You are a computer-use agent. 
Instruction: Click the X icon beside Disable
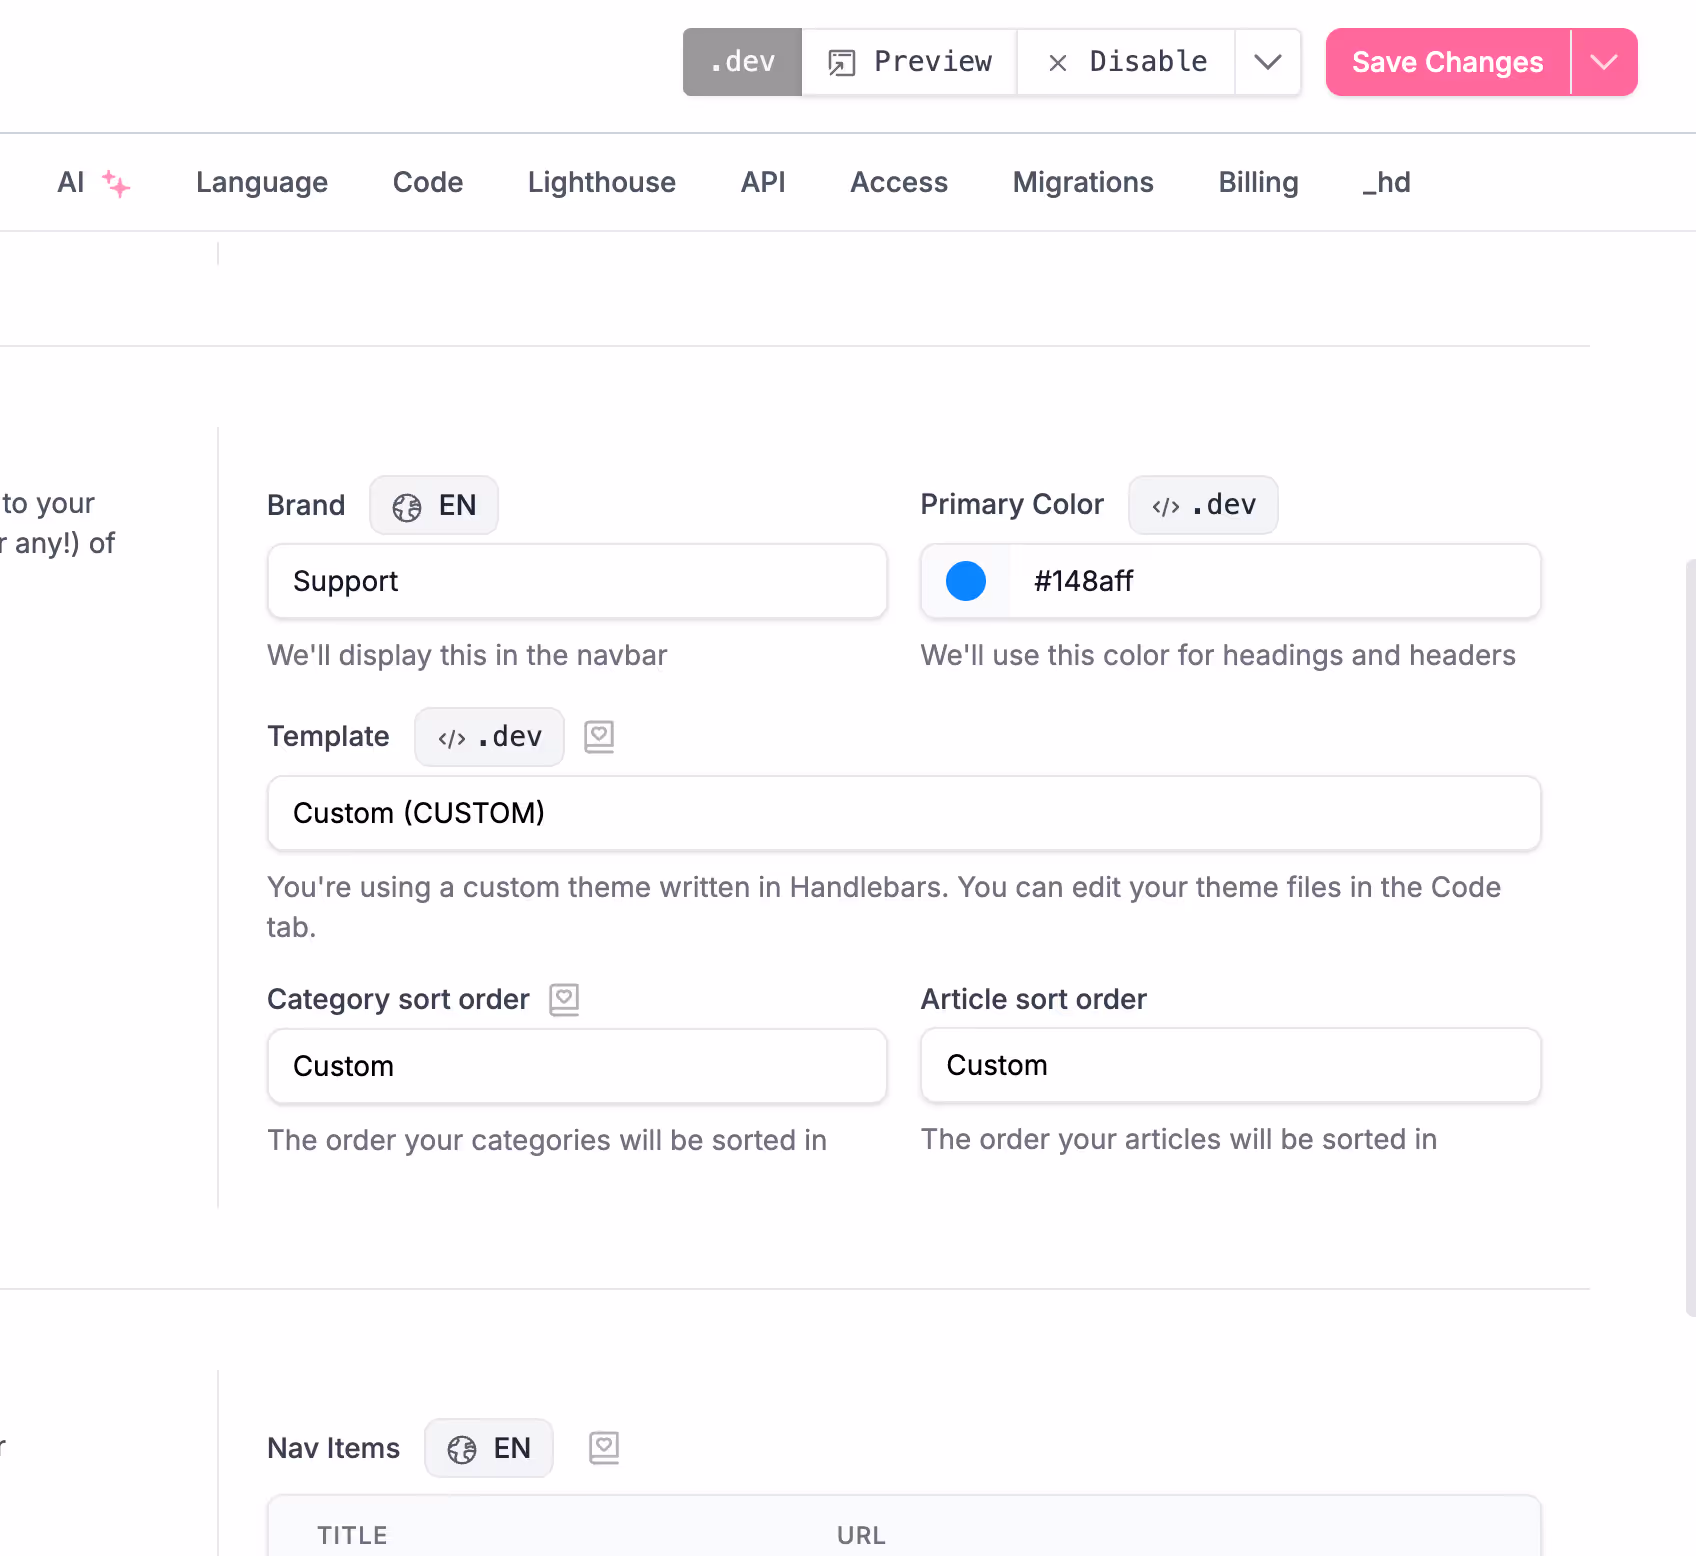(1057, 63)
